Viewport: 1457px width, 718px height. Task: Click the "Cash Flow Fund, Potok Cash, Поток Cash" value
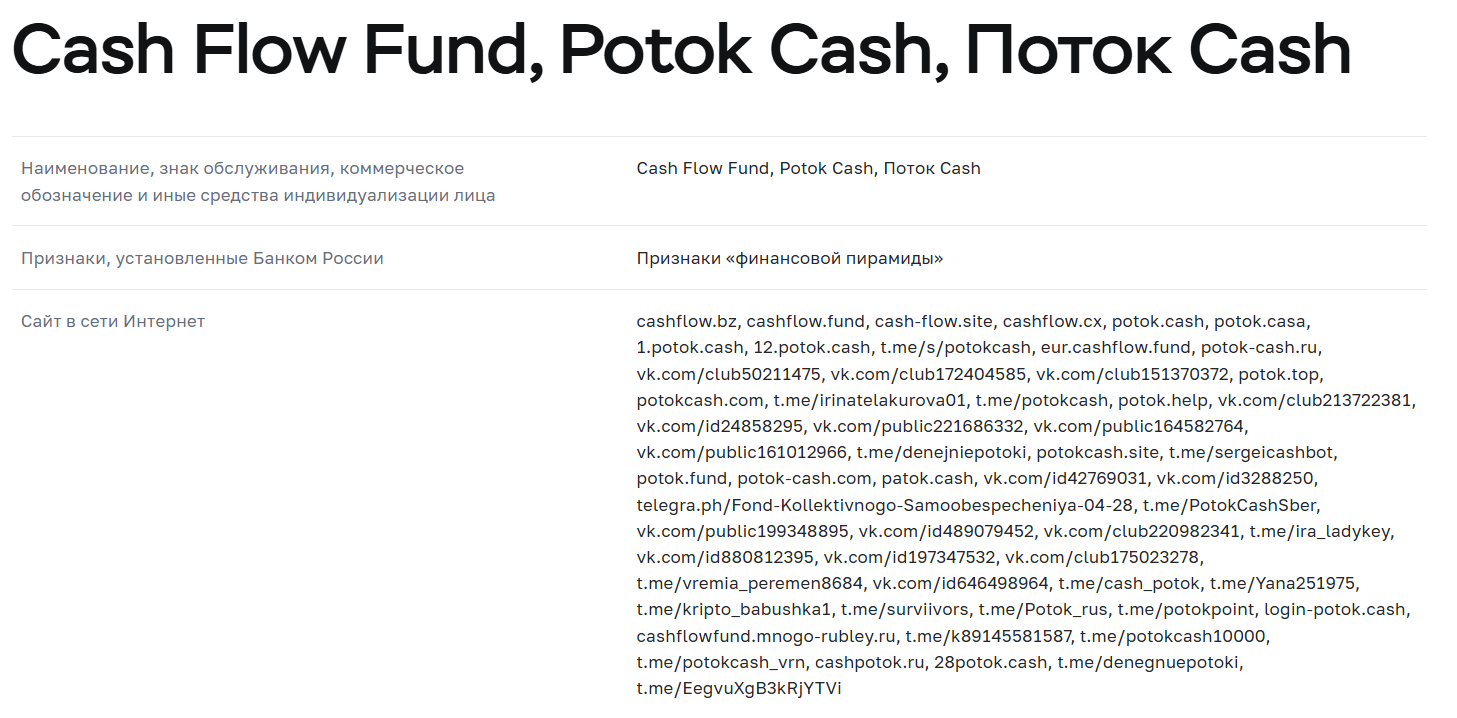click(808, 168)
